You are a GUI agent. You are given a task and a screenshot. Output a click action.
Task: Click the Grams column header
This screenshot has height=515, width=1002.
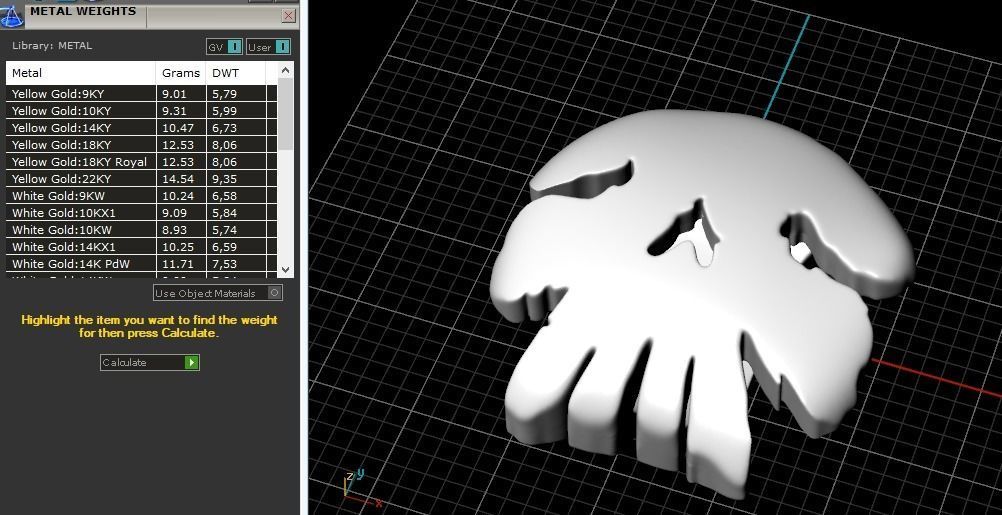coord(181,73)
